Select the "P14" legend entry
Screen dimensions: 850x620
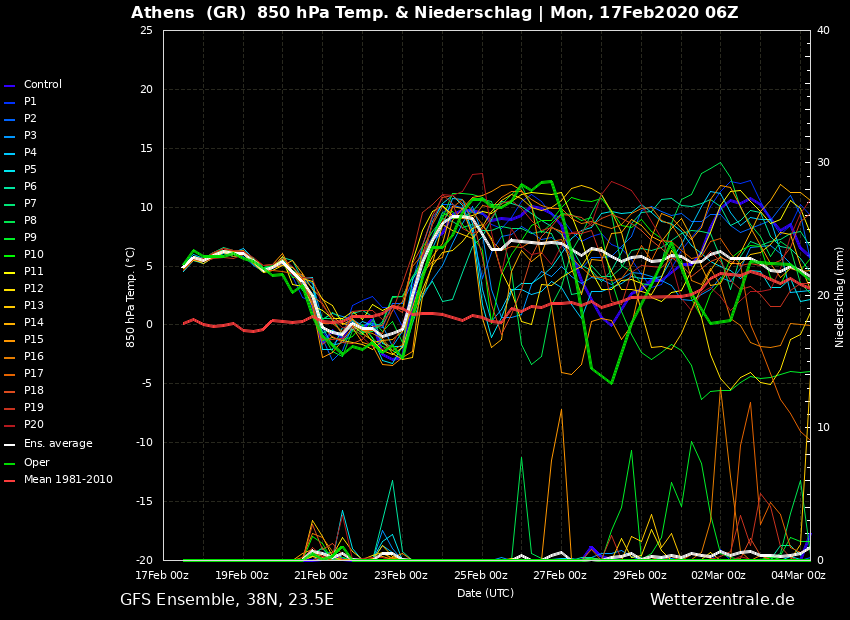(34, 322)
